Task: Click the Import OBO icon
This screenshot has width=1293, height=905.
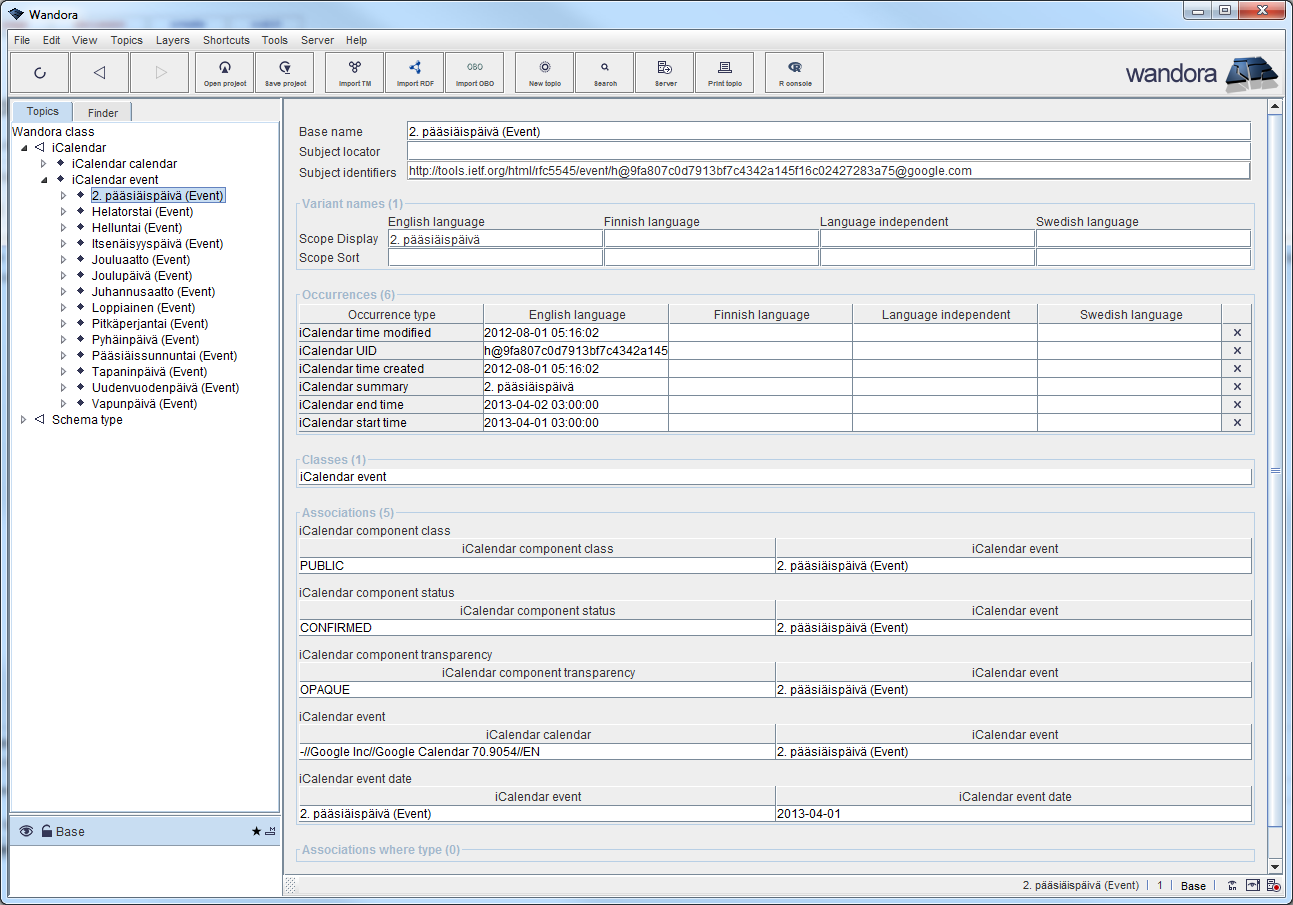Action: click(475, 72)
